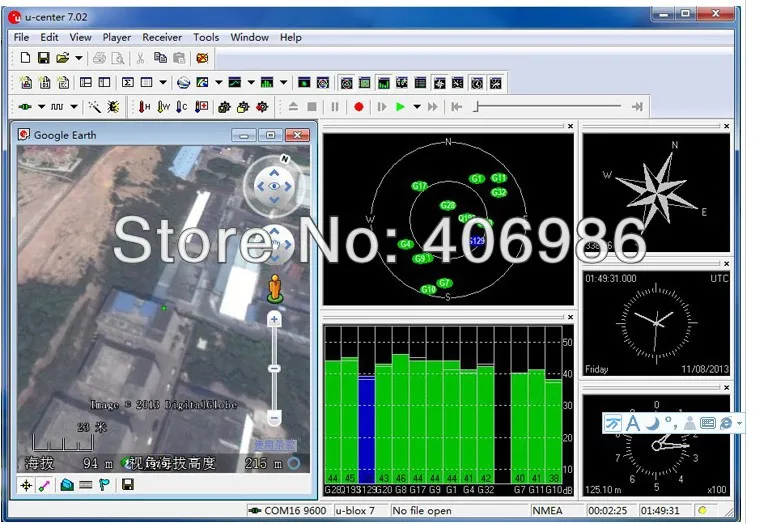Open the Help menu
Image resolution: width=760 pixels, height=524 pixels.
point(291,37)
